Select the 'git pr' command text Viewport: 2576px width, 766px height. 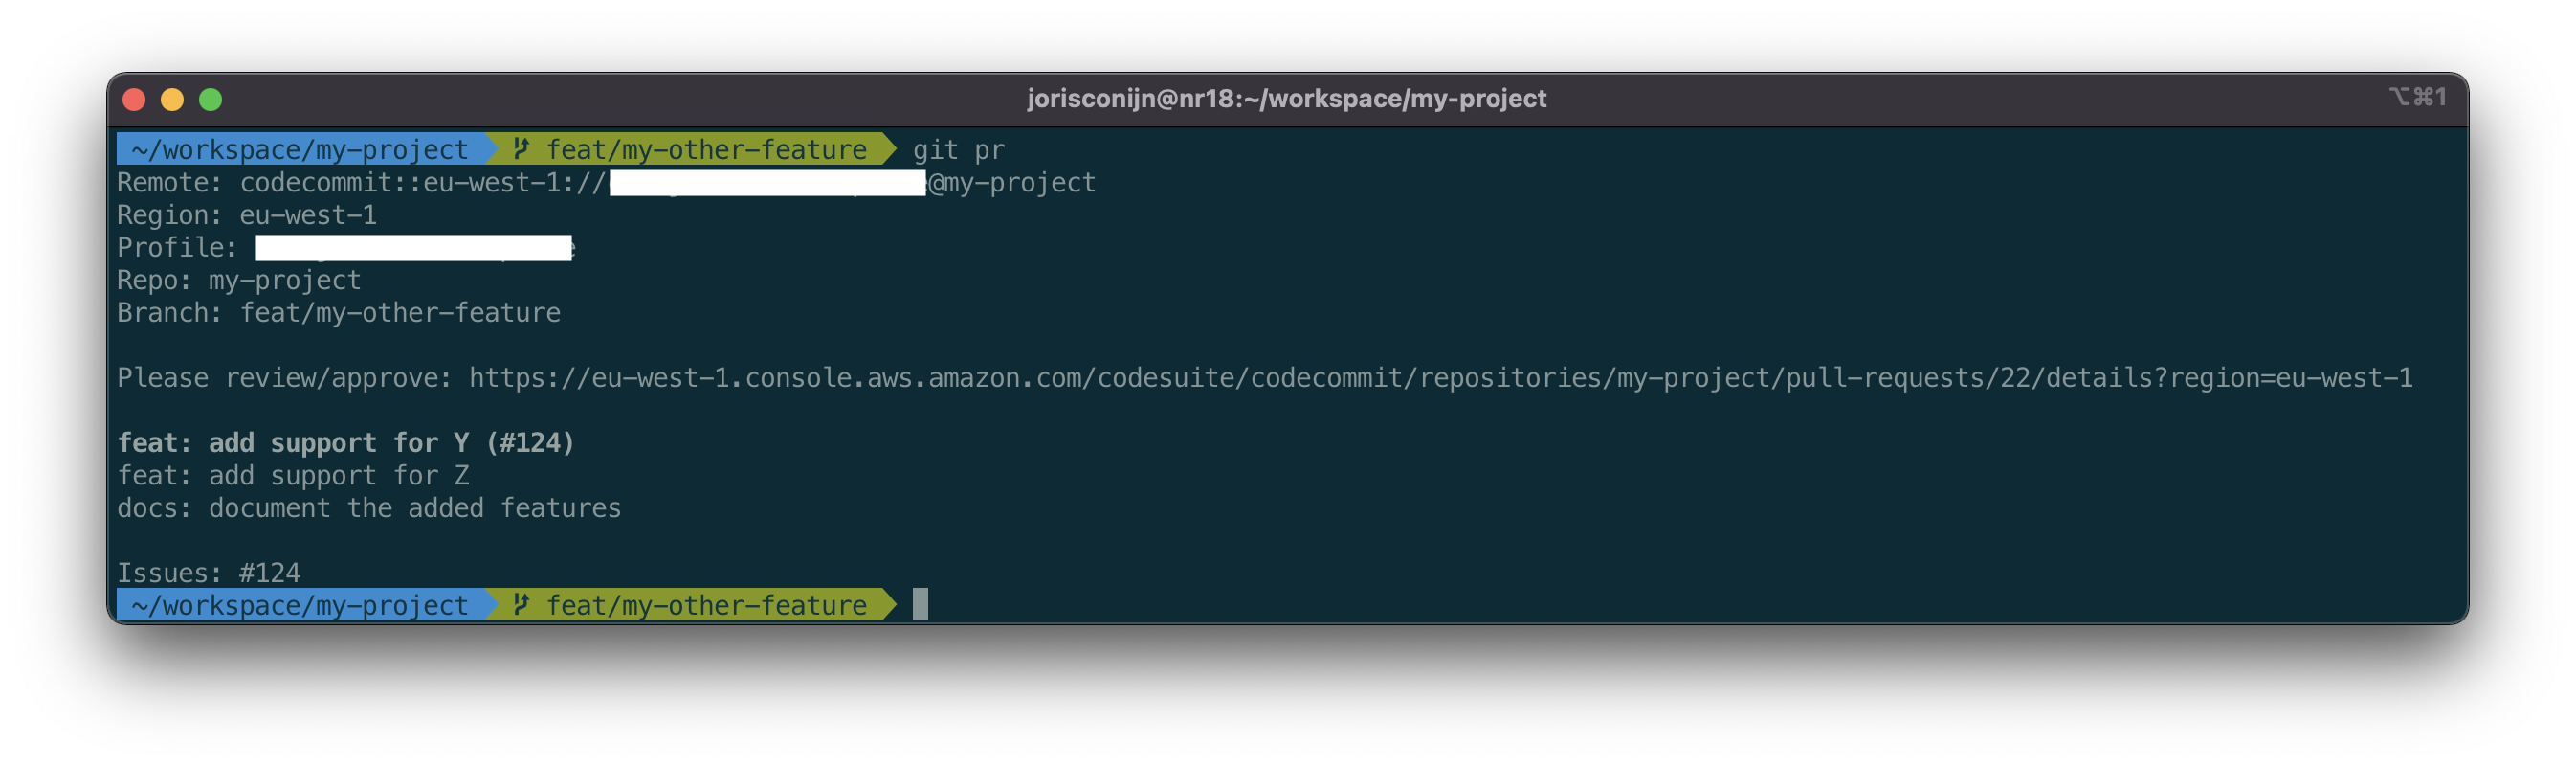(x=958, y=150)
